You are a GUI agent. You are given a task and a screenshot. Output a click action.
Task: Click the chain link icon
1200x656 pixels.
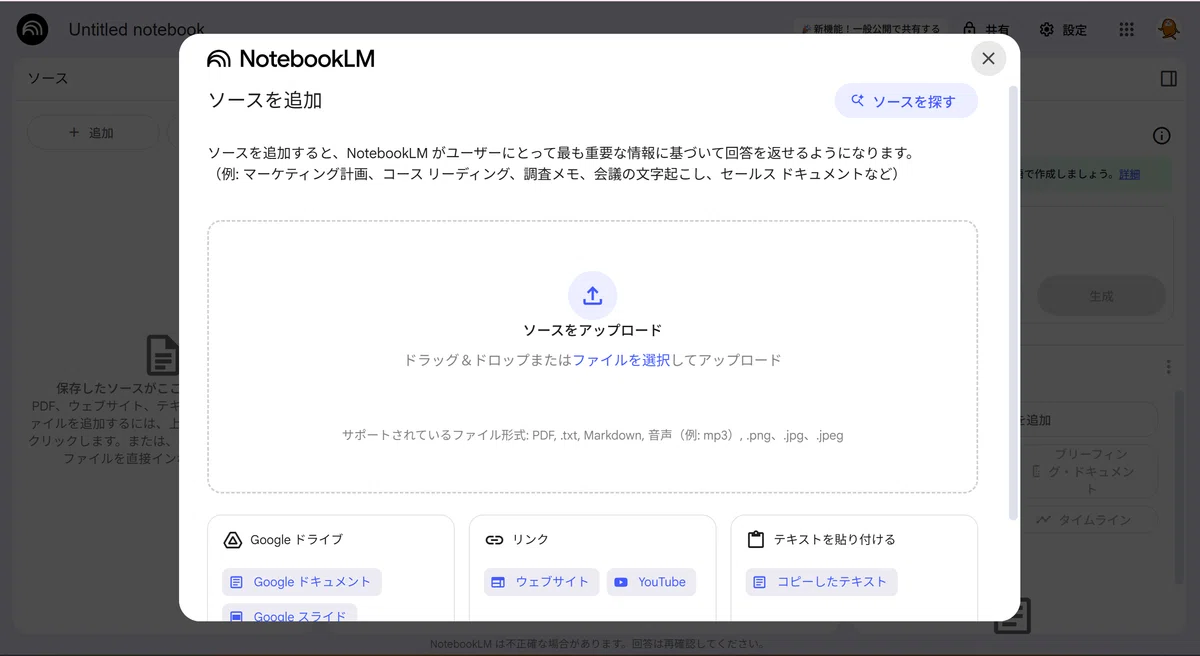coord(494,540)
